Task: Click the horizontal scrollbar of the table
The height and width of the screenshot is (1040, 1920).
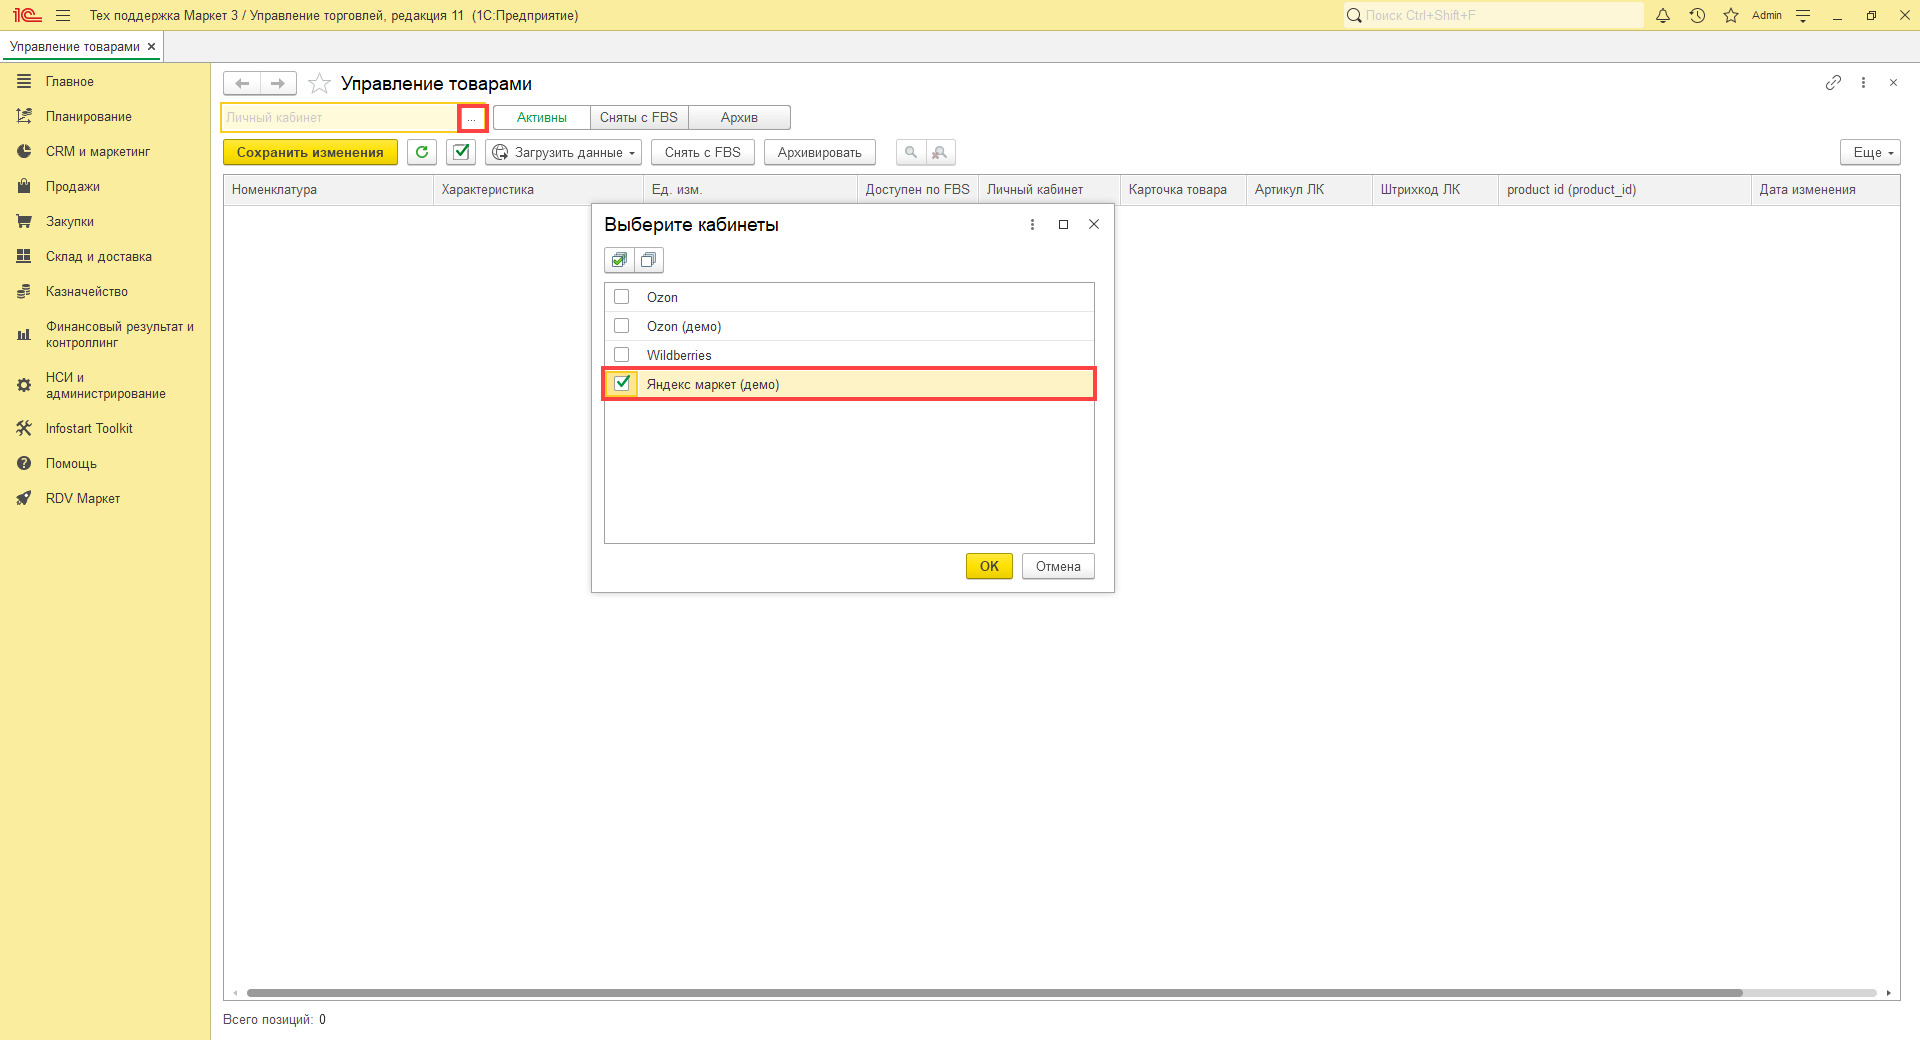Action: coord(995,993)
